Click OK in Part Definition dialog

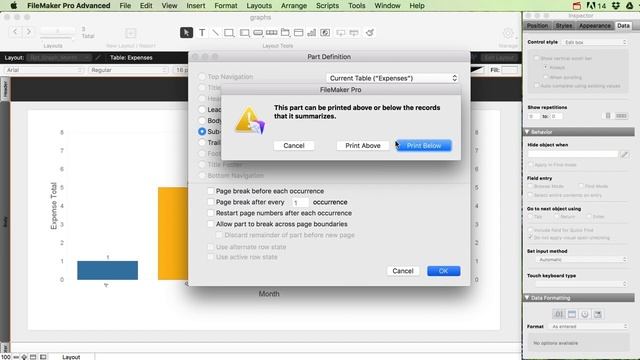pos(444,271)
